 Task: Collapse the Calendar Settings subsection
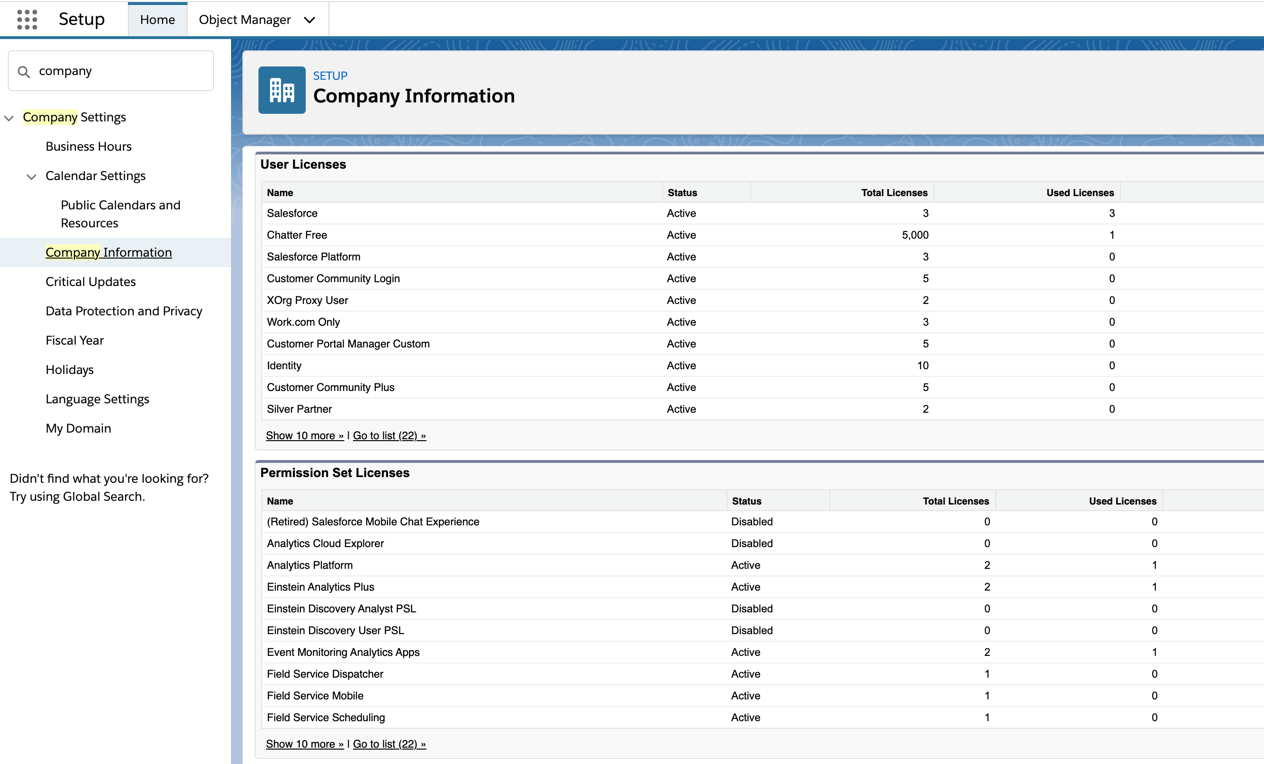coord(32,177)
